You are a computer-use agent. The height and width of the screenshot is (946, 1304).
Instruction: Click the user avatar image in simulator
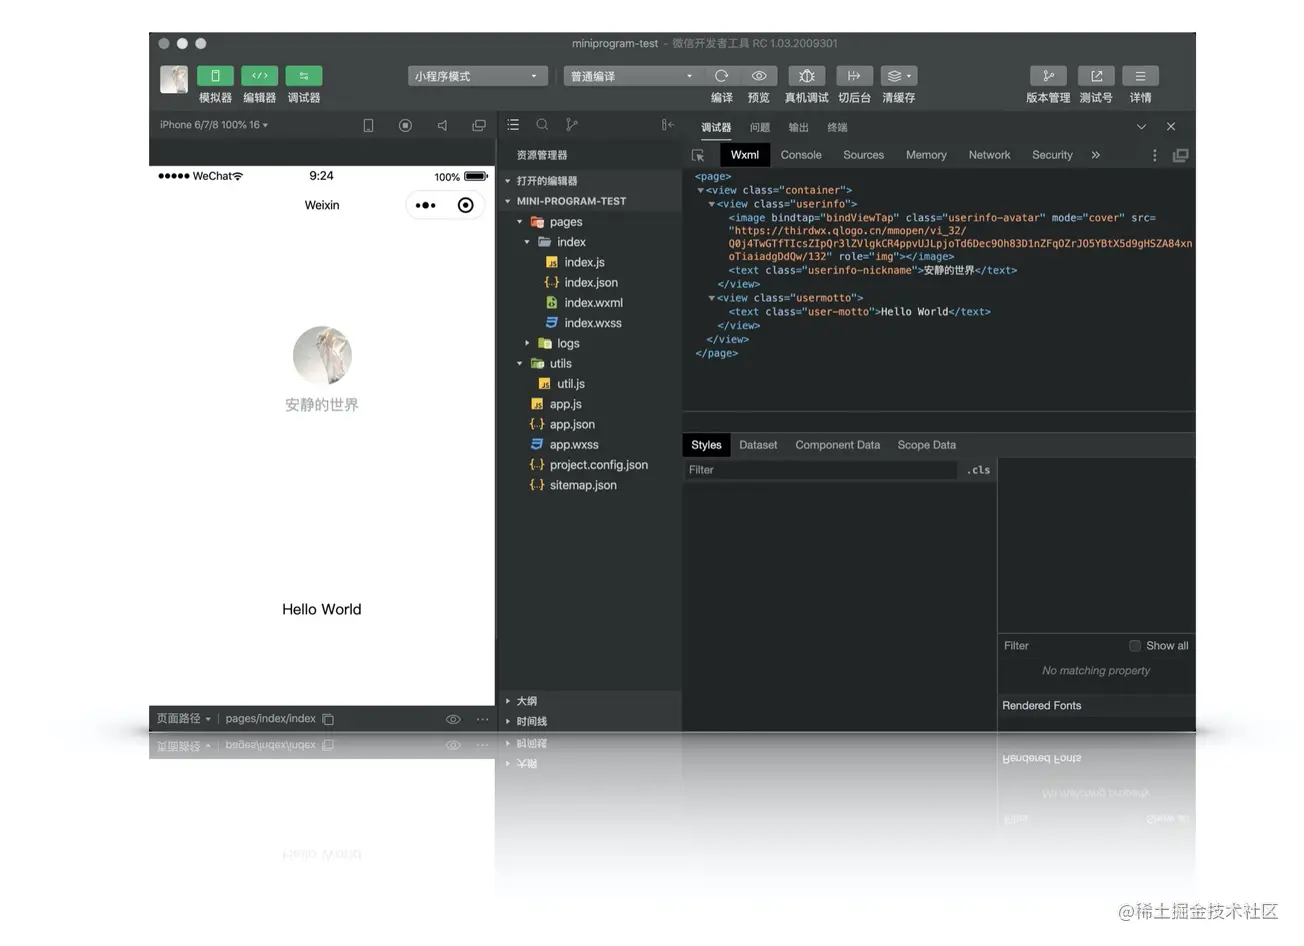point(322,355)
